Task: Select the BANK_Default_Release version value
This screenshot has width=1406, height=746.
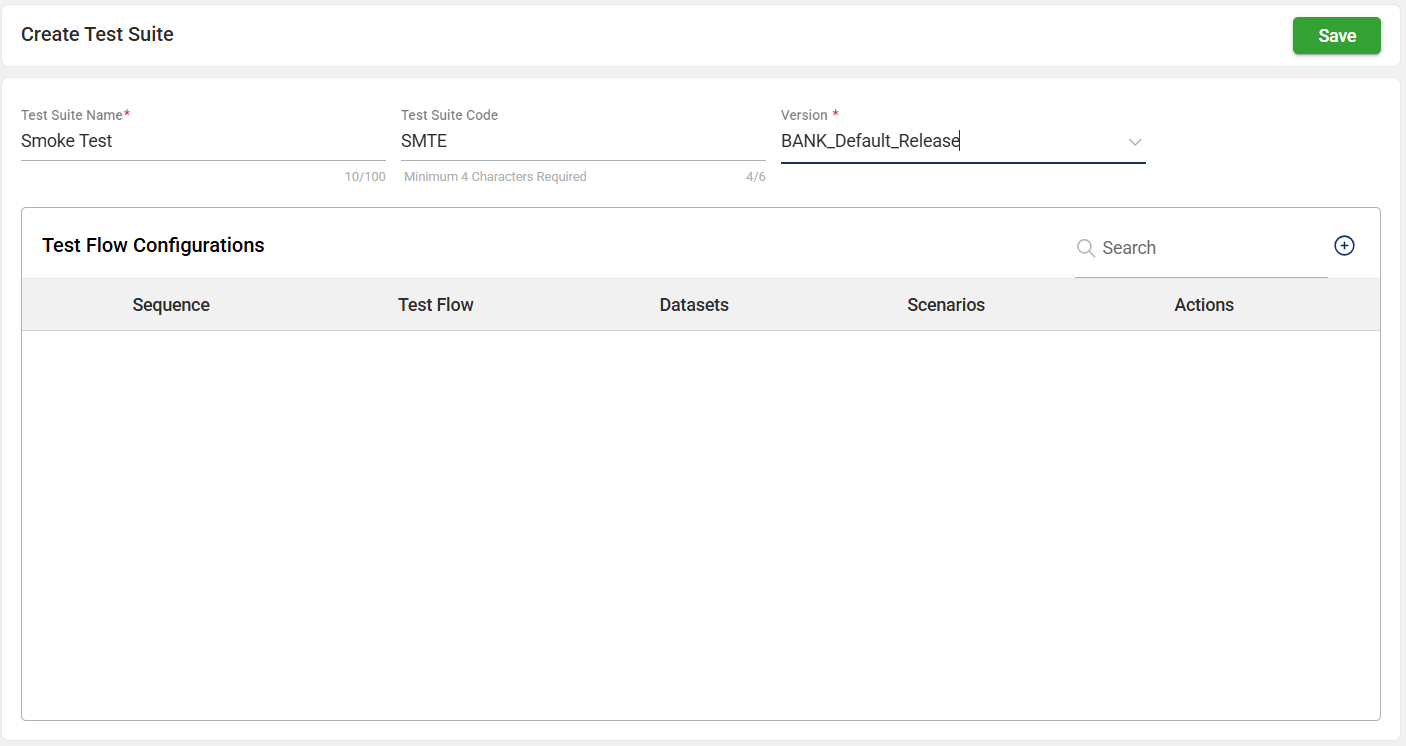Action: [x=870, y=141]
